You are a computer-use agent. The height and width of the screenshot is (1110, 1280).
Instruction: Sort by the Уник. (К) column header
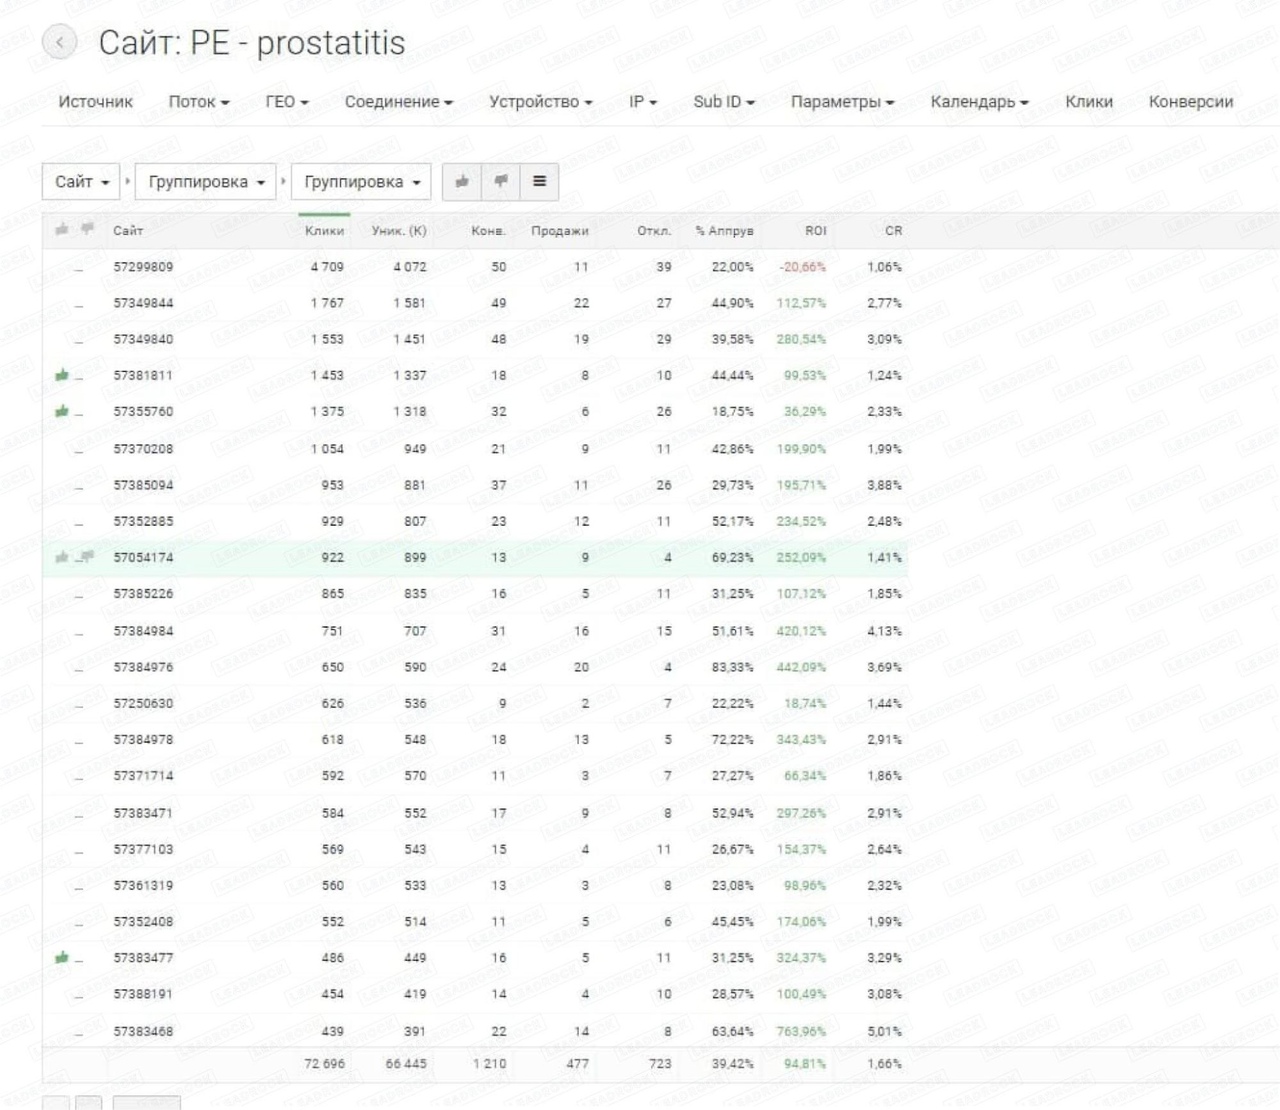click(x=399, y=231)
